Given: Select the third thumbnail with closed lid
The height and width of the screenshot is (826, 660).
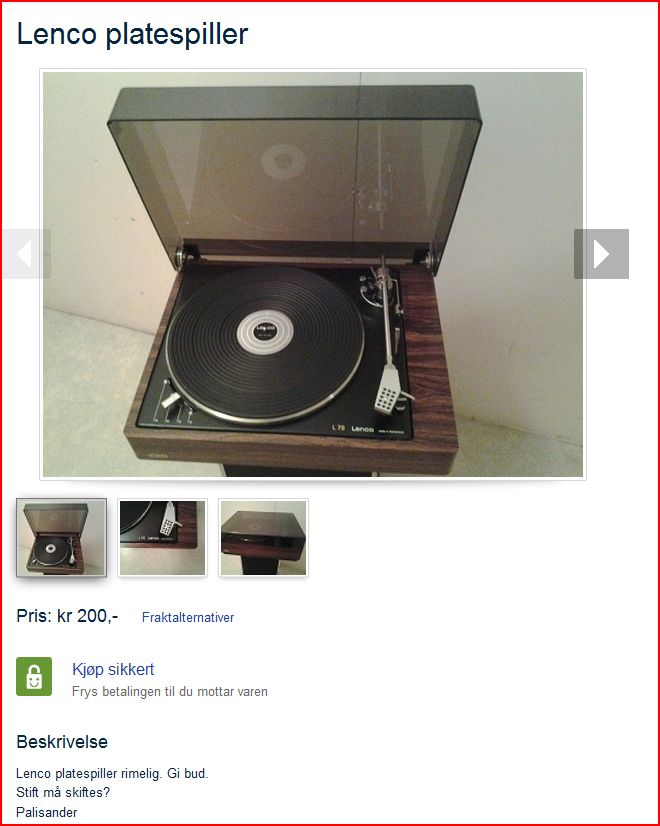Looking at the screenshot, I should (263, 537).
